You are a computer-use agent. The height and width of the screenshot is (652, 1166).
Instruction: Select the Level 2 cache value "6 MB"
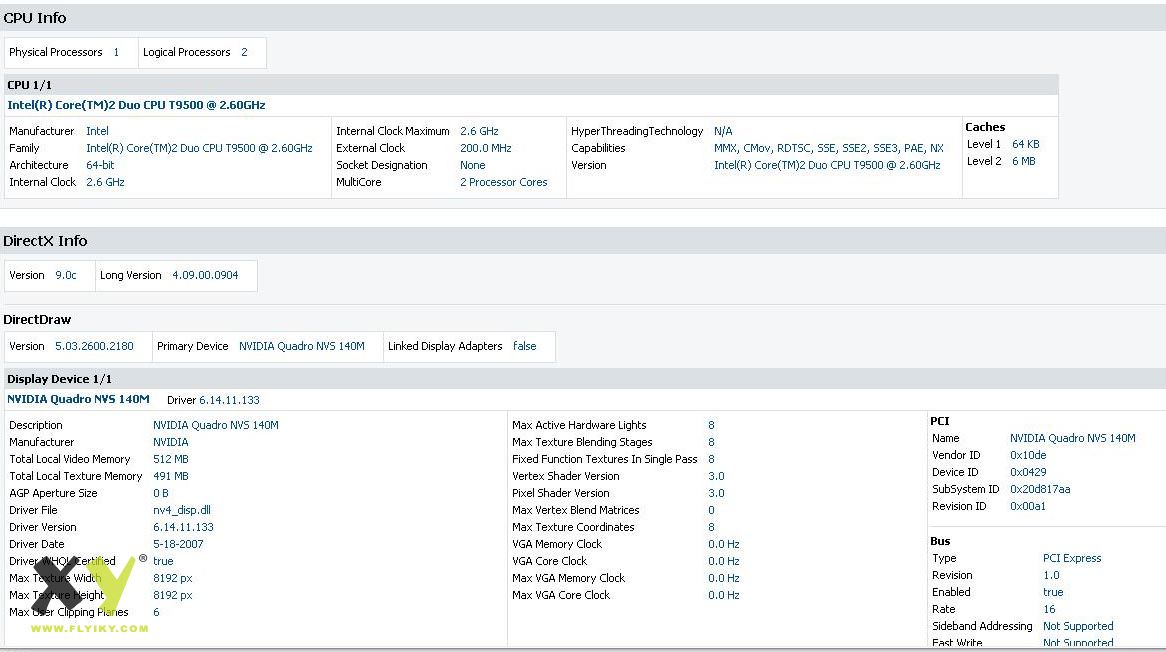[1023, 161]
